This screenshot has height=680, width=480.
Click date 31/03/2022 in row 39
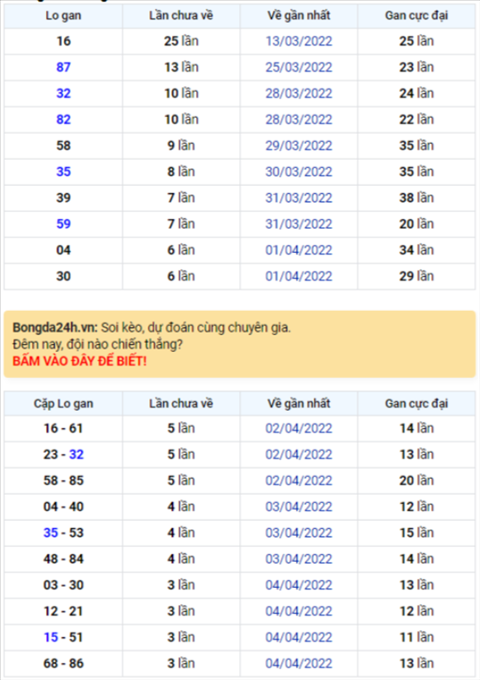[x=299, y=198]
